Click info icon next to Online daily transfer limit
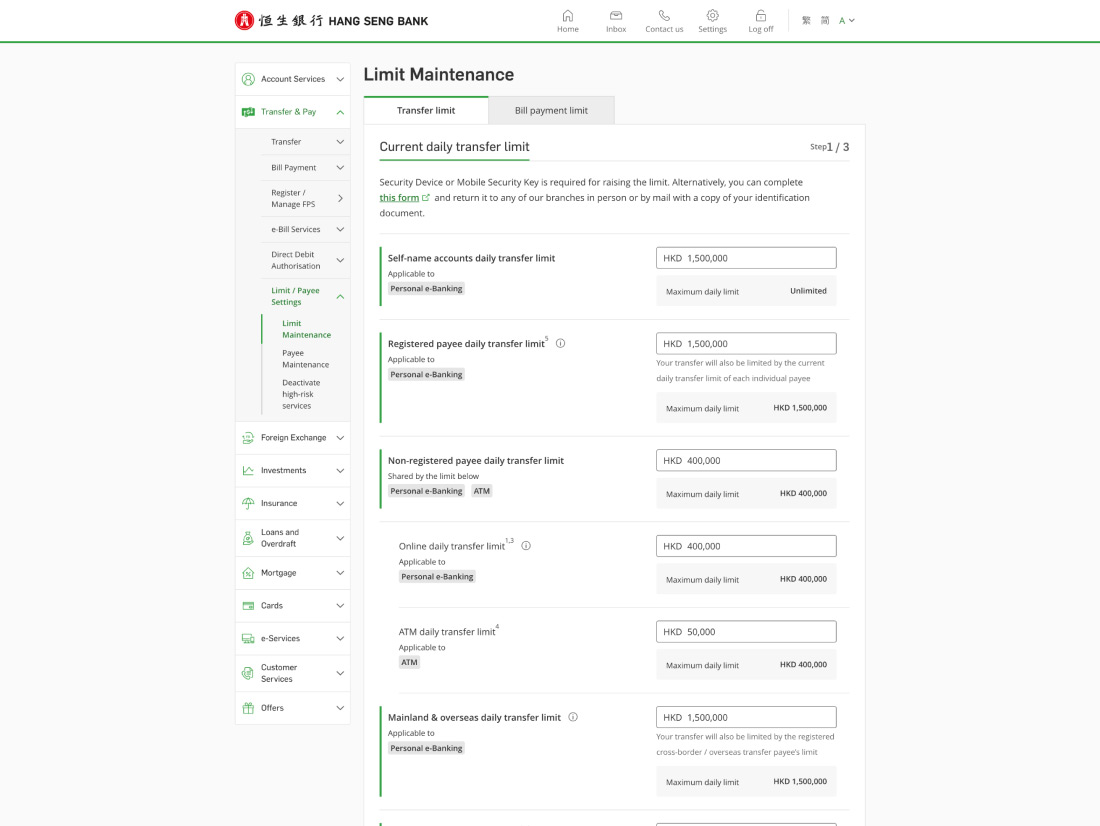 [x=526, y=546]
